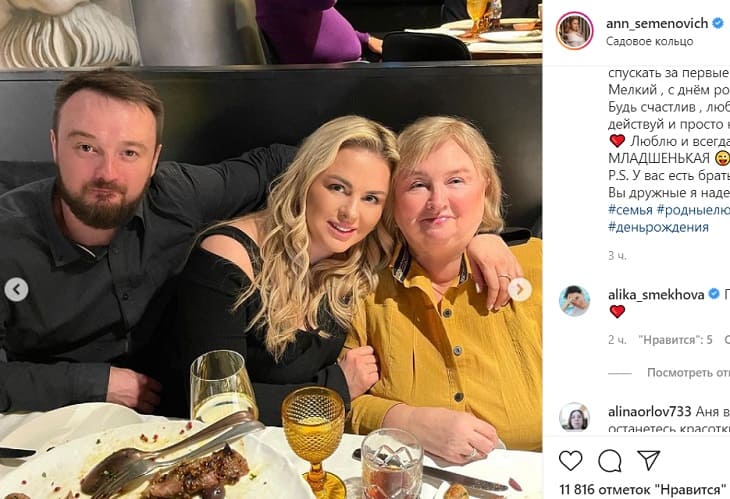Screen dimensions: 730x499
Task: Open the alinaorlov733 username link
Action: pyautogui.click(x=655, y=409)
